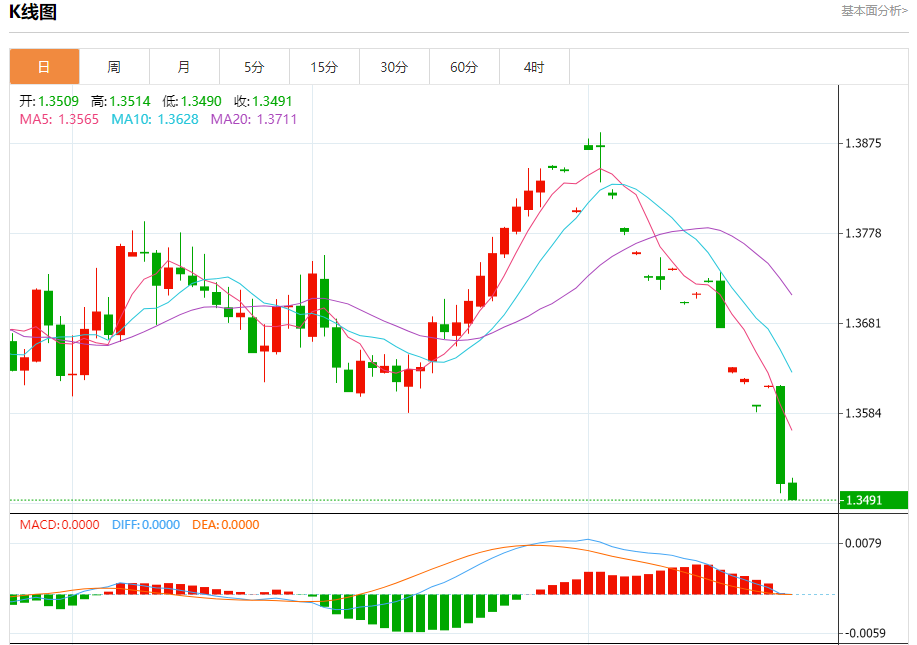Image resolution: width=917 pixels, height=645 pixels.
Task: Open the 60分 interval tab
Action: click(464, 67)
